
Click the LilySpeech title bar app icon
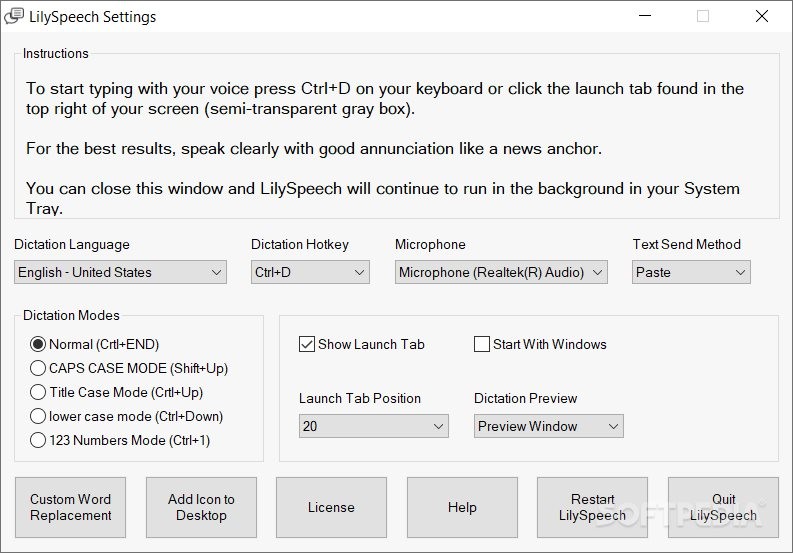(14, 16)
